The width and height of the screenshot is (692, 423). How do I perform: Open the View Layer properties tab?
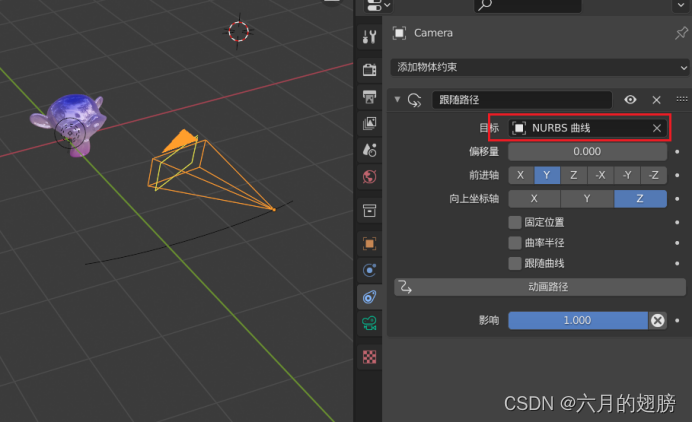point(369,124)
